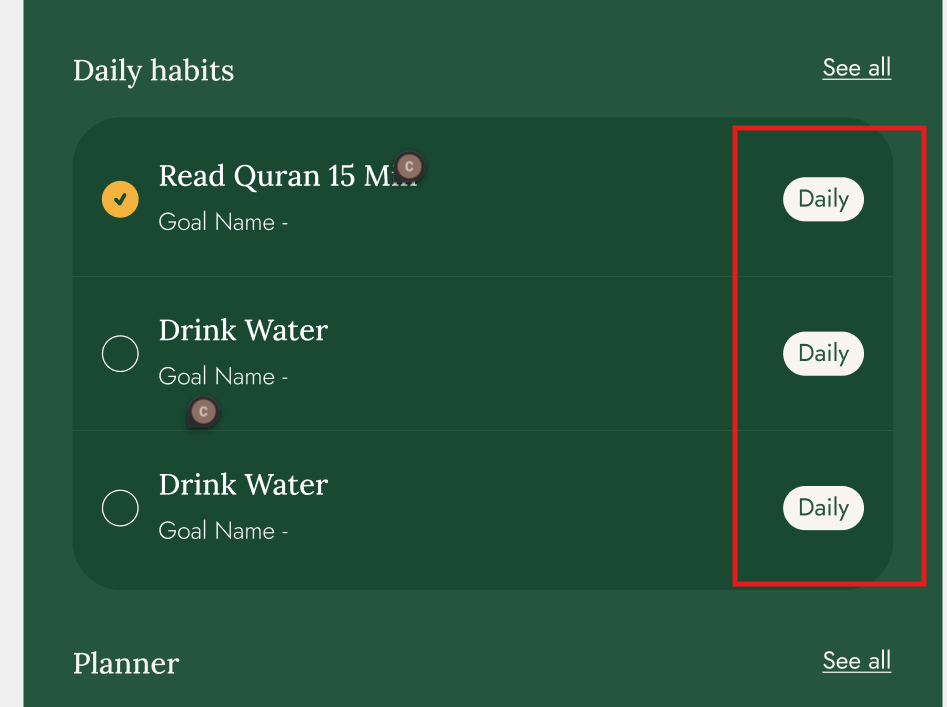The width and height of the screenshot is (947, 707).
Task: Open See all next to Planner
Action: (856, 661)
